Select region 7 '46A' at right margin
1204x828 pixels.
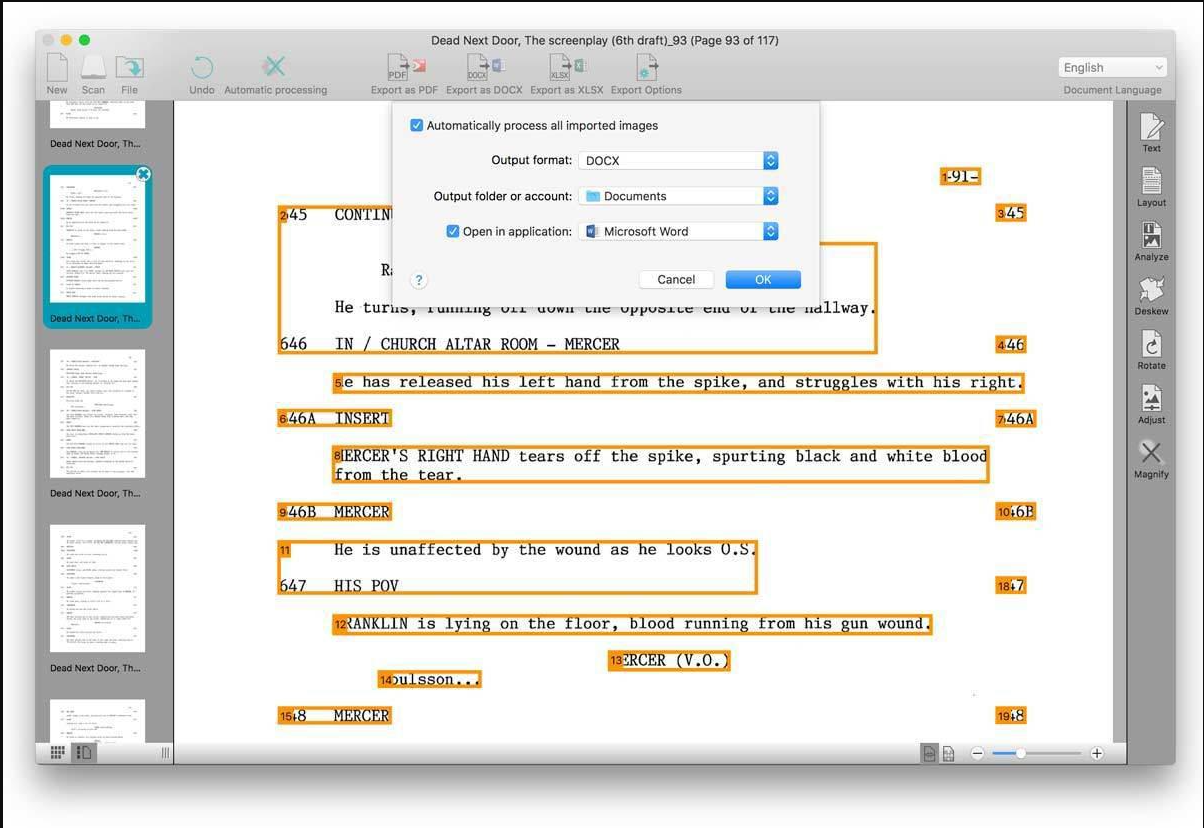(x=1015, y=419)
